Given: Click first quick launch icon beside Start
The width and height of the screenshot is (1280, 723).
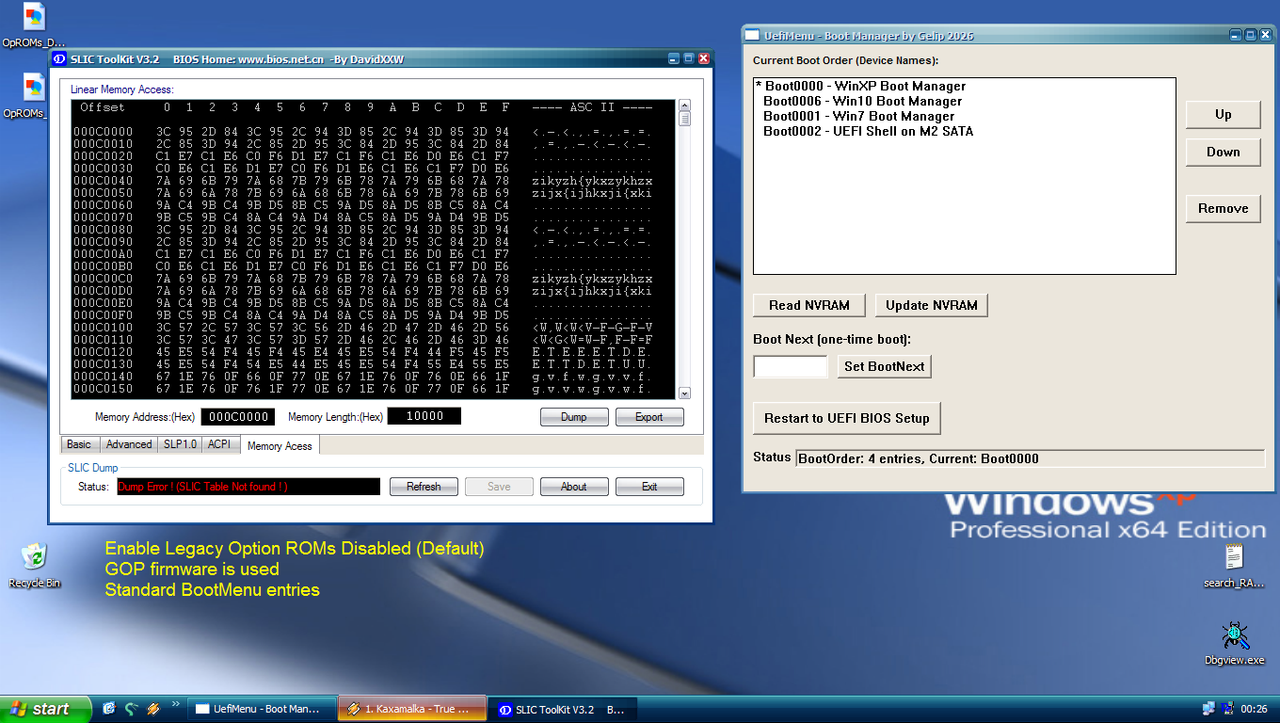Looking at the screenshot, I should pos(109,709).
